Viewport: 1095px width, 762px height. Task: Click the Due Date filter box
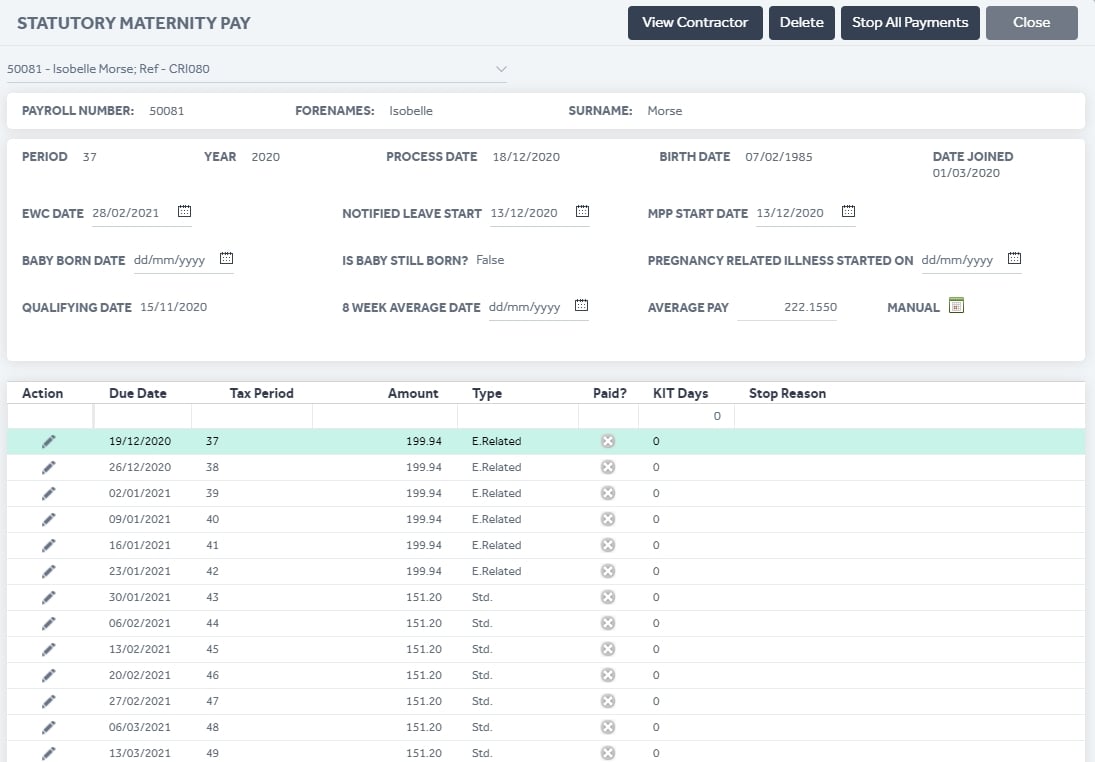tap(142, 416)
